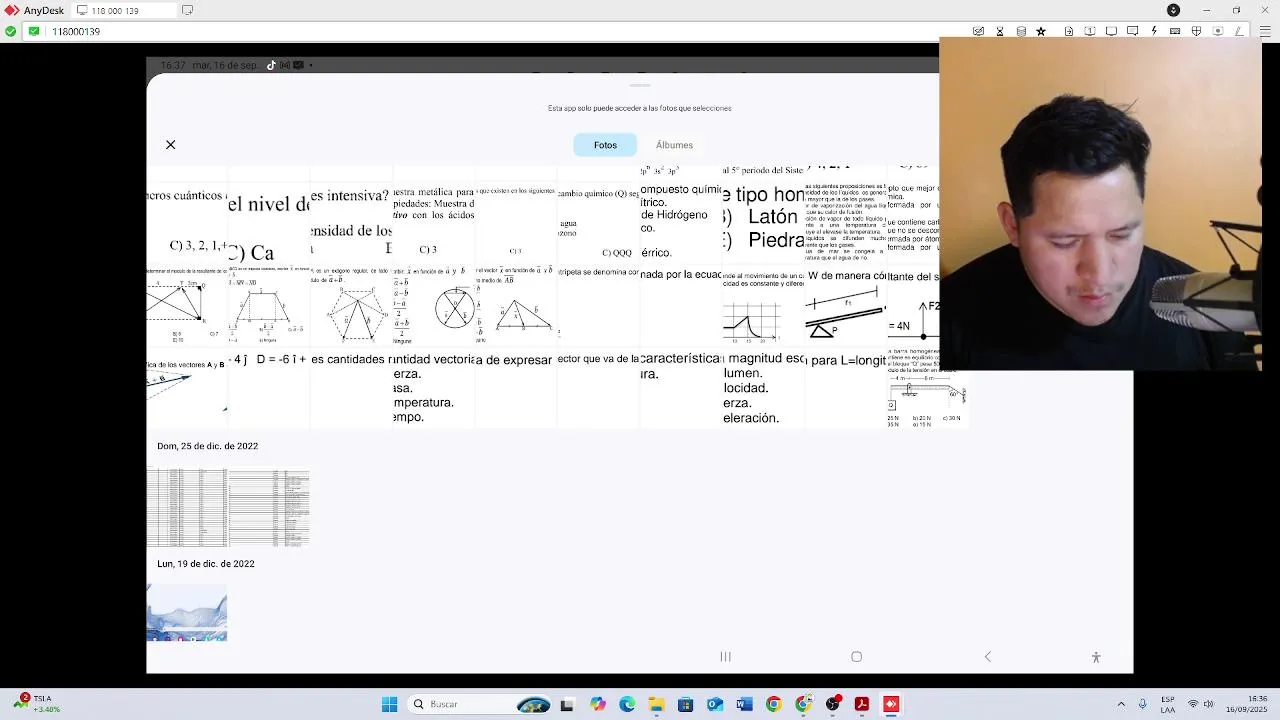Open Adobe Acrobat from taskbar

pos(861,704)
